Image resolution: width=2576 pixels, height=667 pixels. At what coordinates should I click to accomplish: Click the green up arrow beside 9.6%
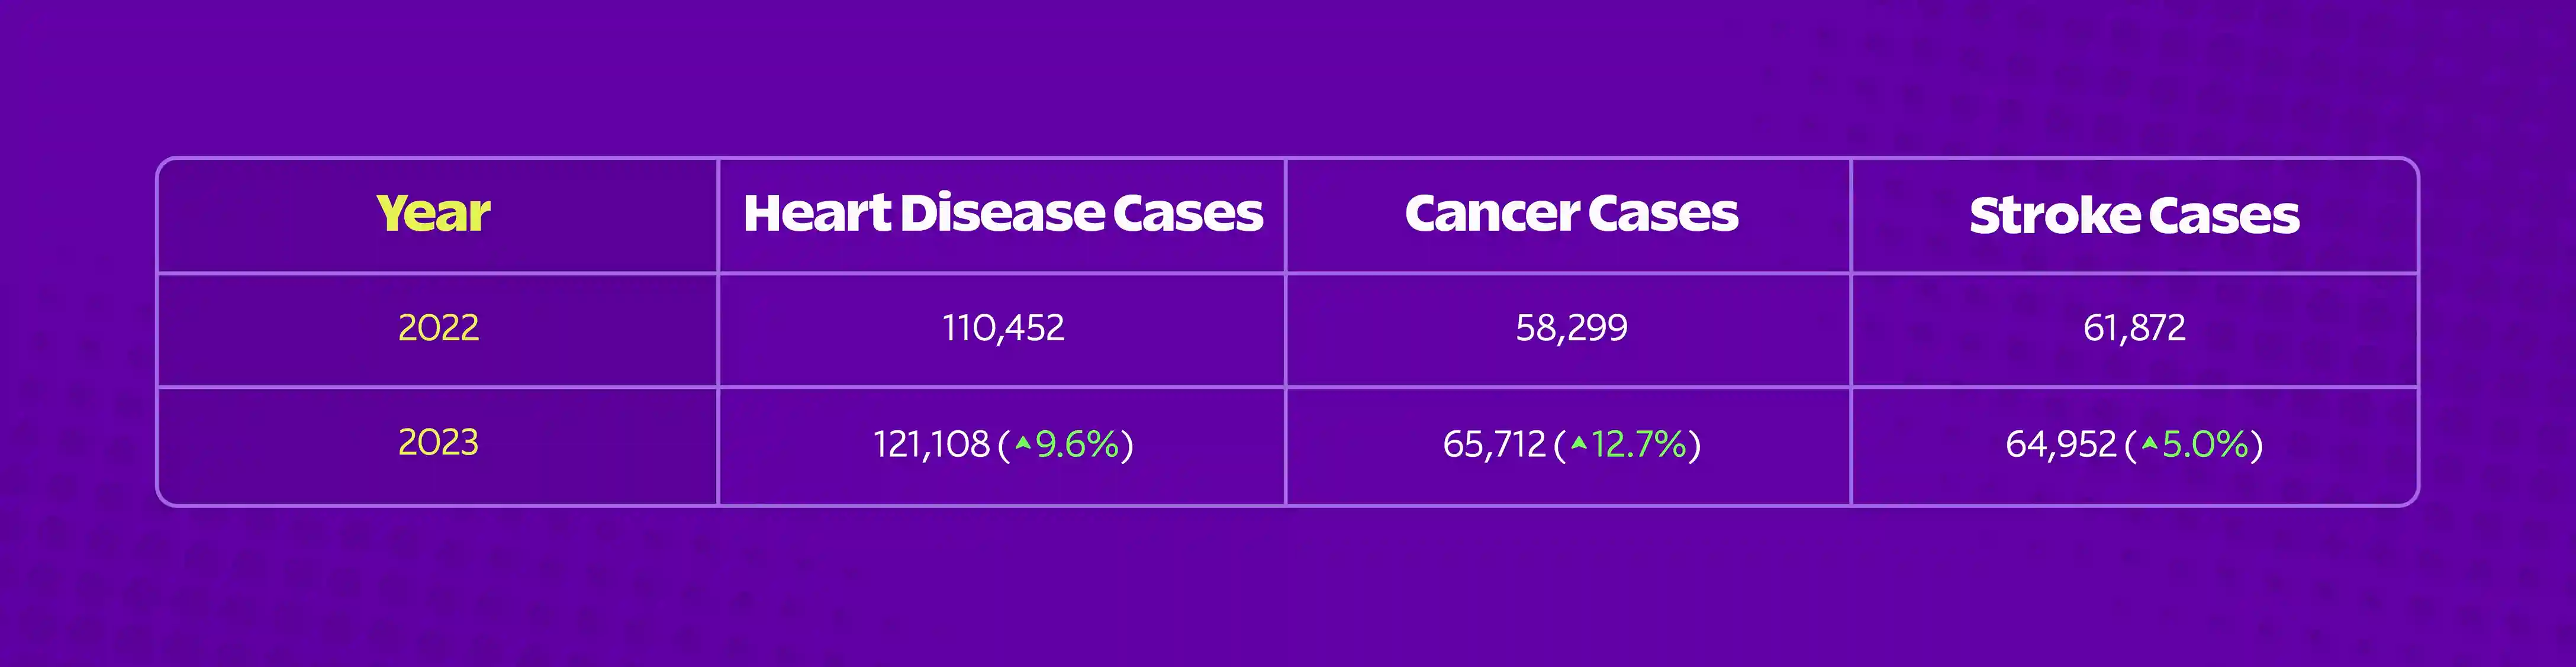[x=1022, y=443]
